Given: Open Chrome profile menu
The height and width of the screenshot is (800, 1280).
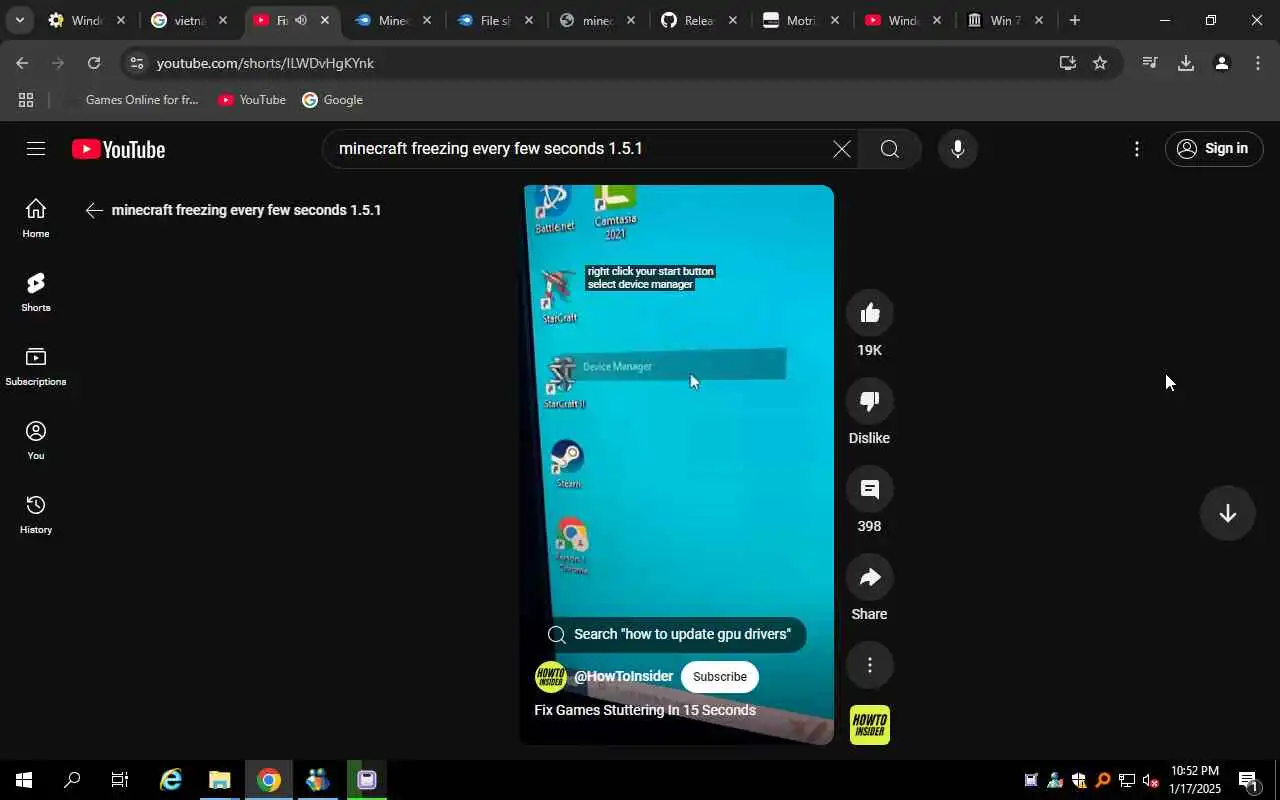Looking at the screenshot, I should point(1222,63).
